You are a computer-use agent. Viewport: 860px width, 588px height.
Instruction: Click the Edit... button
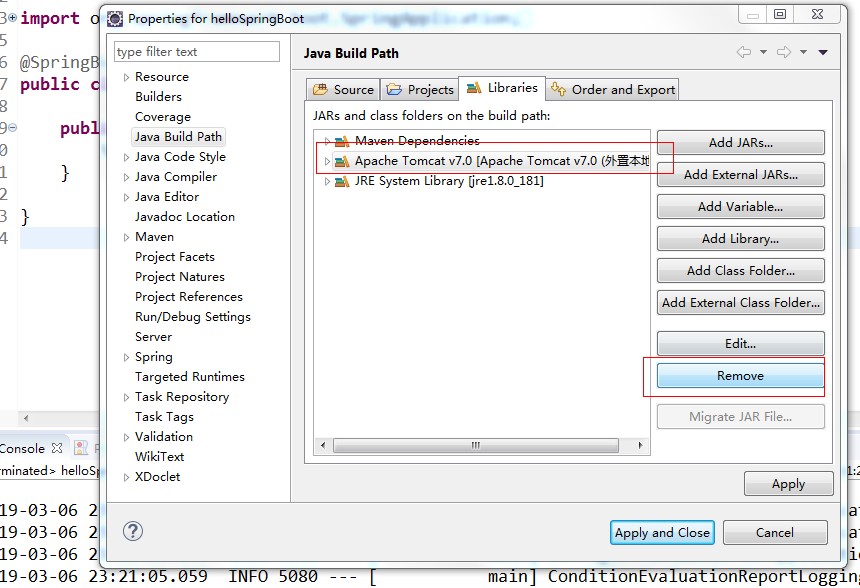[x=740, y=343]
